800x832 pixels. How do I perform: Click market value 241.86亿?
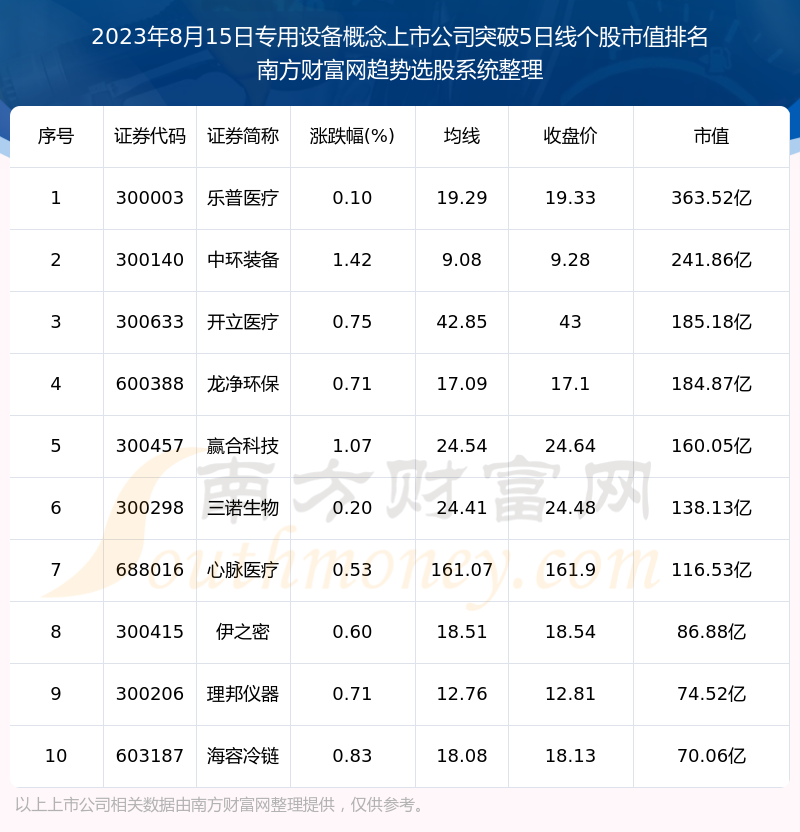pos(711,260)
